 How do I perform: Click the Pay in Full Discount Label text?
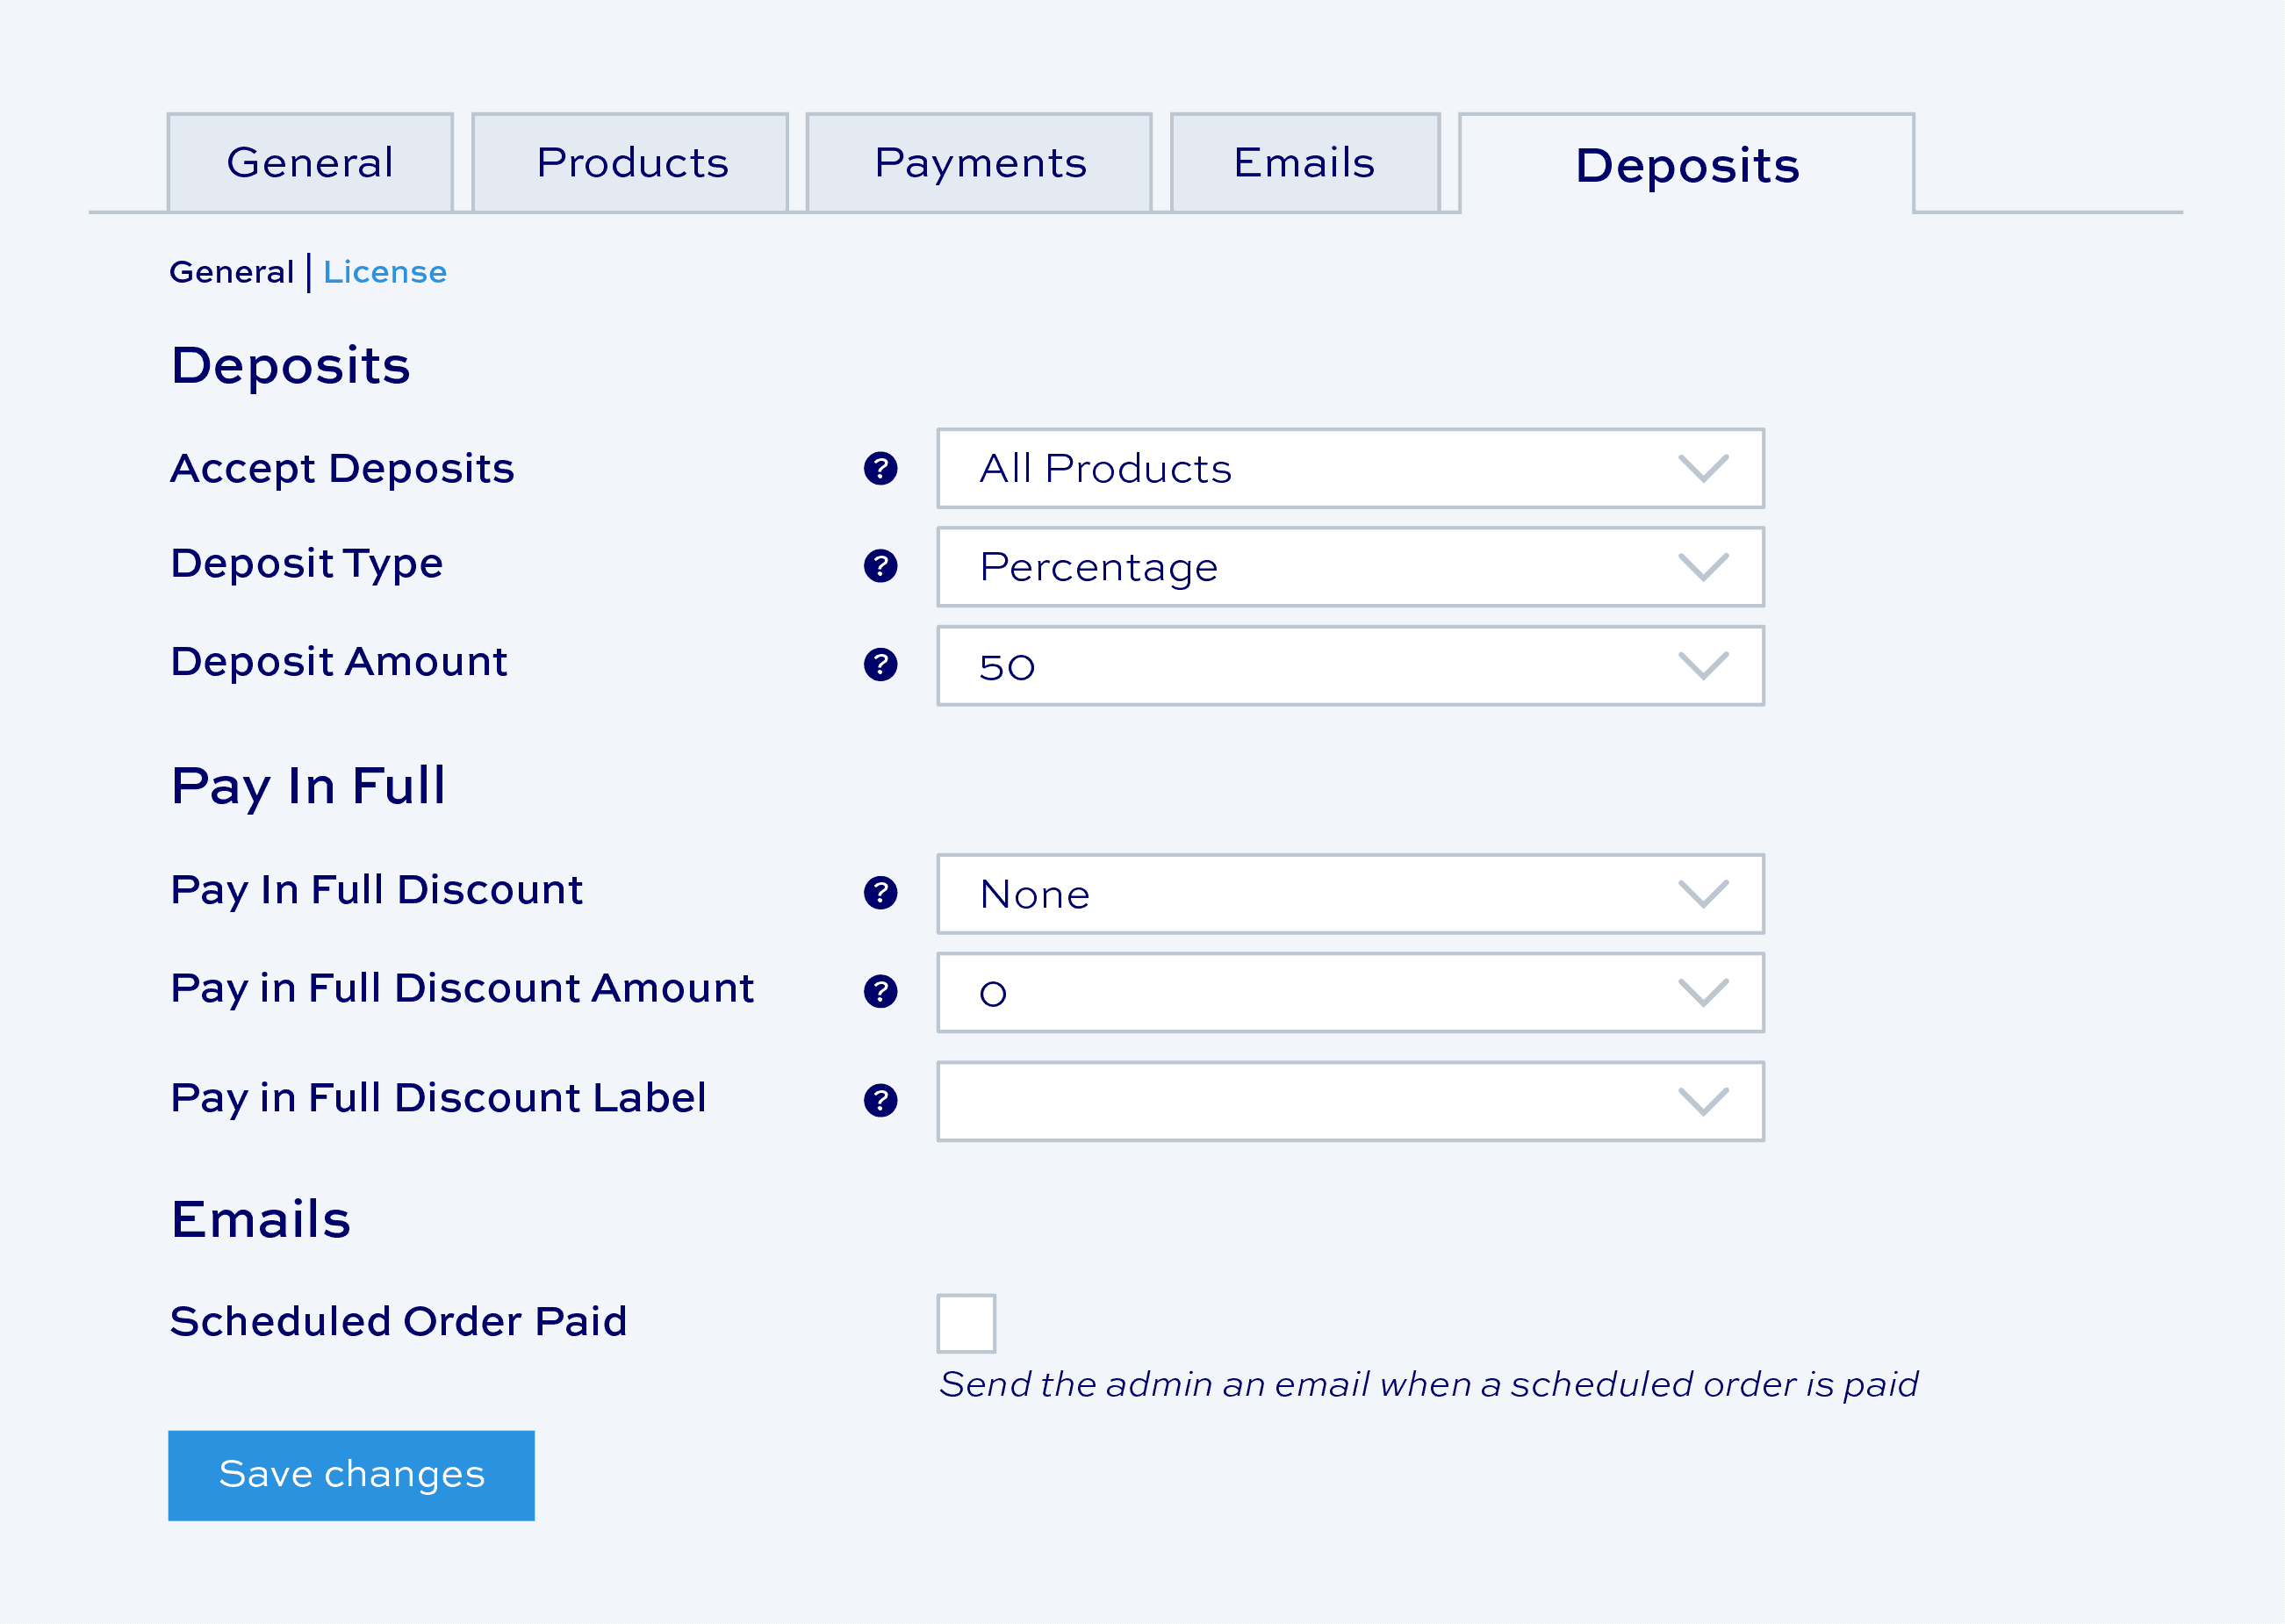(438, 1098)
